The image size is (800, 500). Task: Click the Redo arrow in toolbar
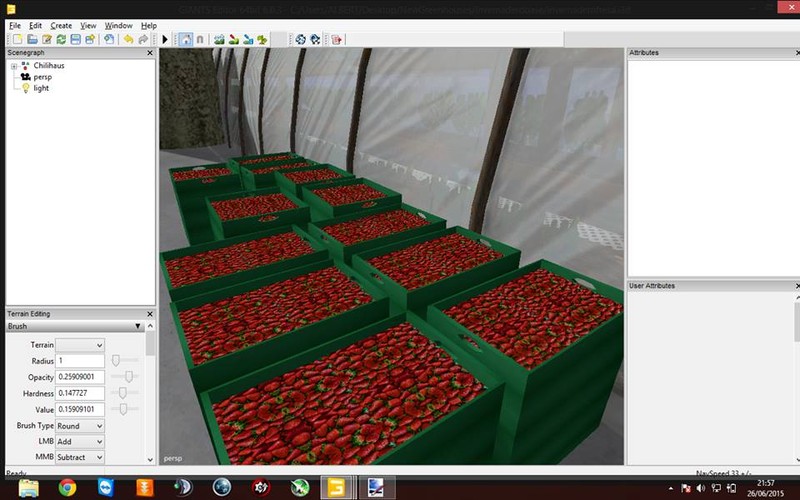coord(143,39)
